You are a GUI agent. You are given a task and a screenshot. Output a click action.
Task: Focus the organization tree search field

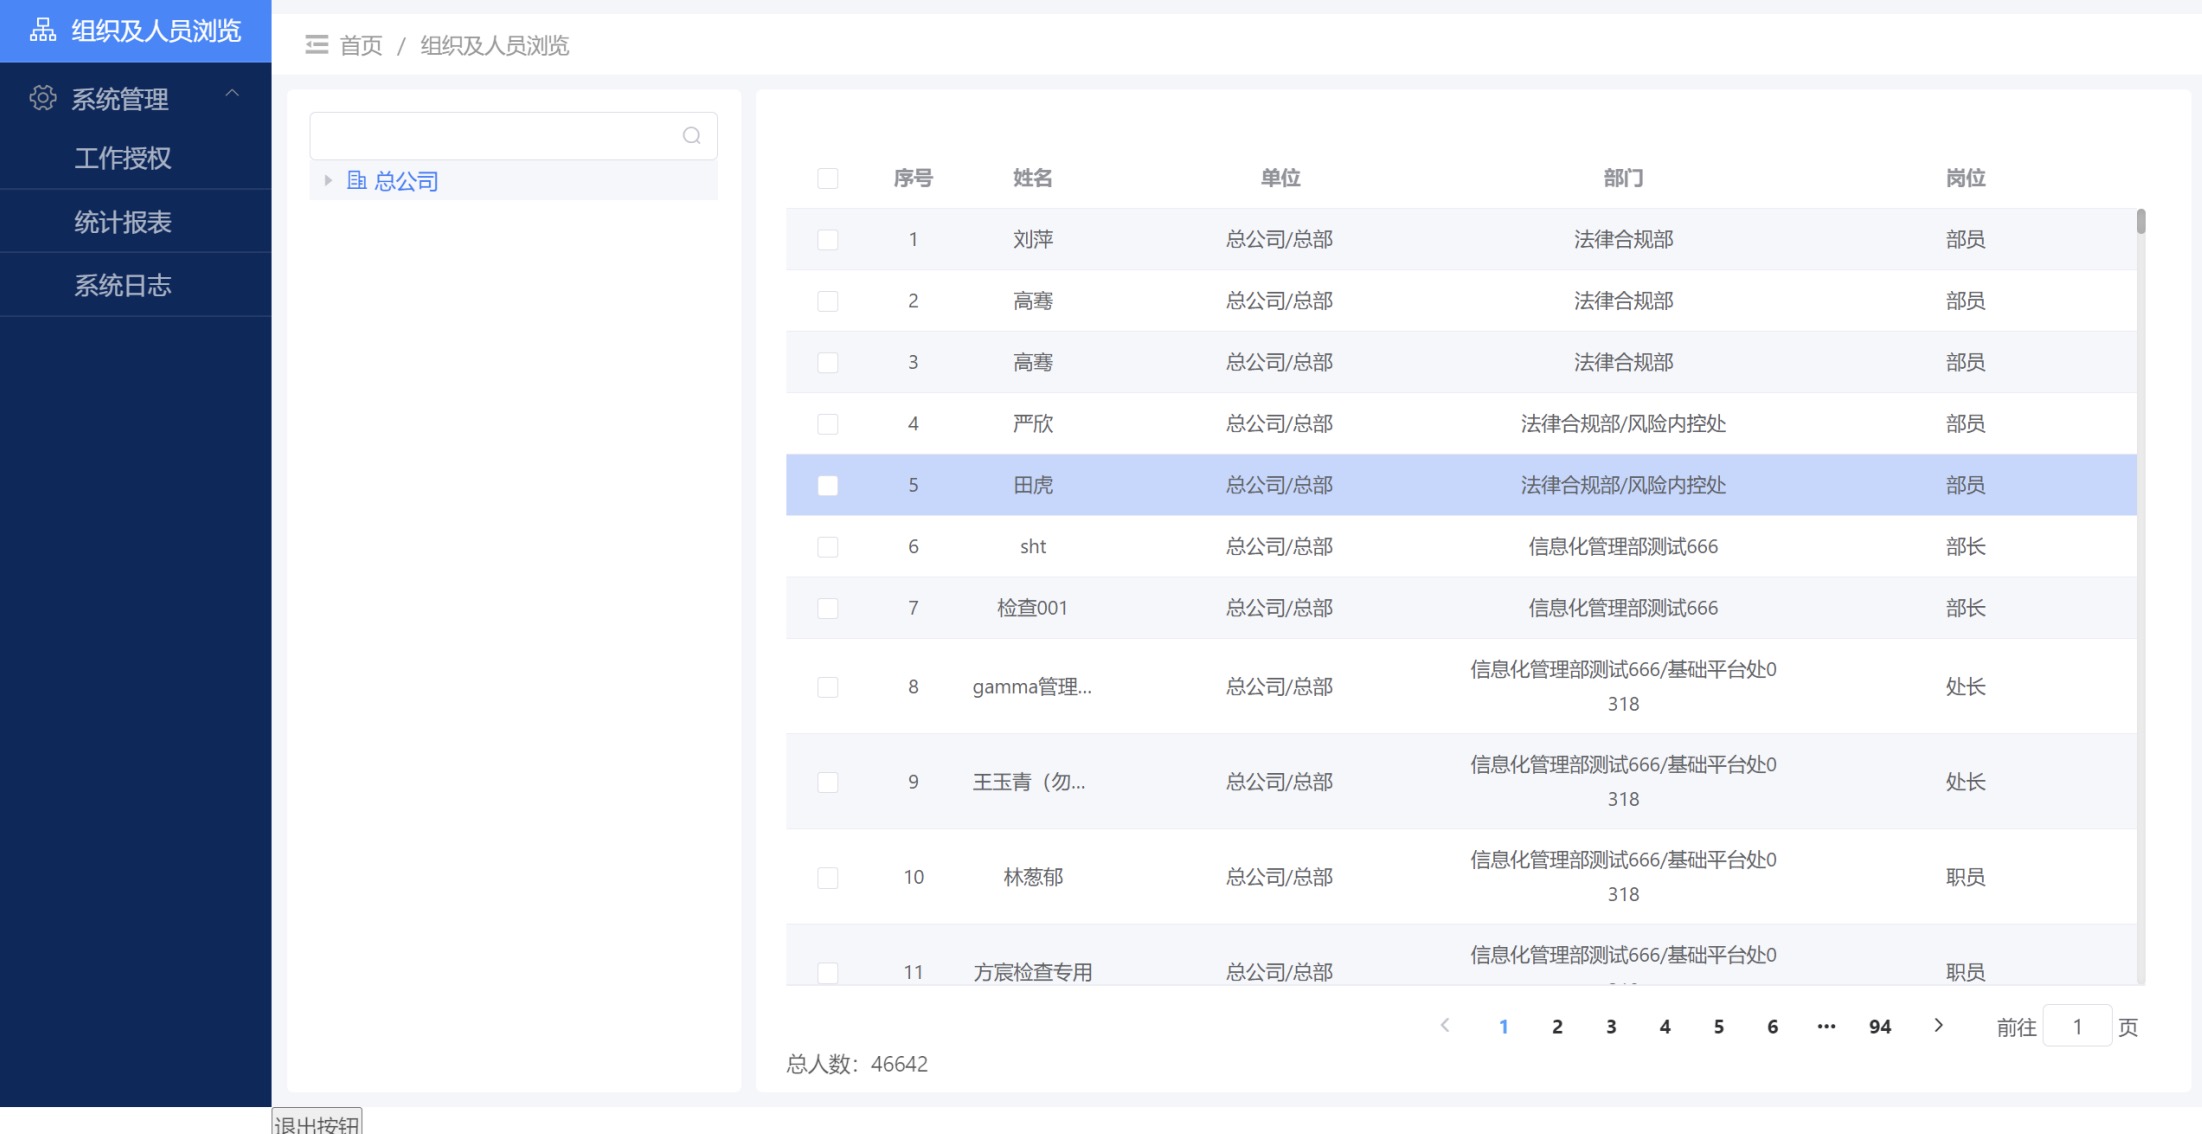[513, 136]
